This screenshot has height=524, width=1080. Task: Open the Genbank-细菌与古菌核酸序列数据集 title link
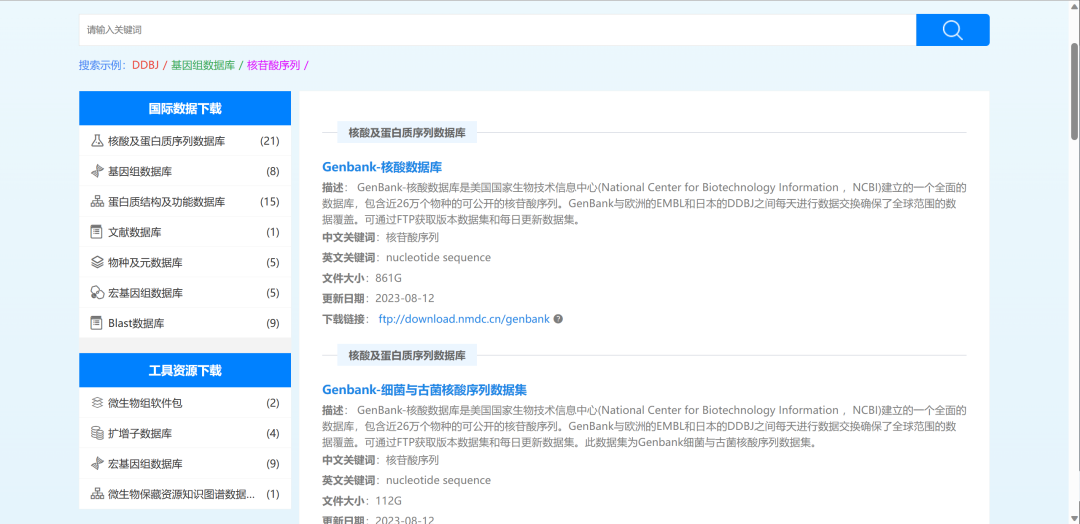(424, 390)
